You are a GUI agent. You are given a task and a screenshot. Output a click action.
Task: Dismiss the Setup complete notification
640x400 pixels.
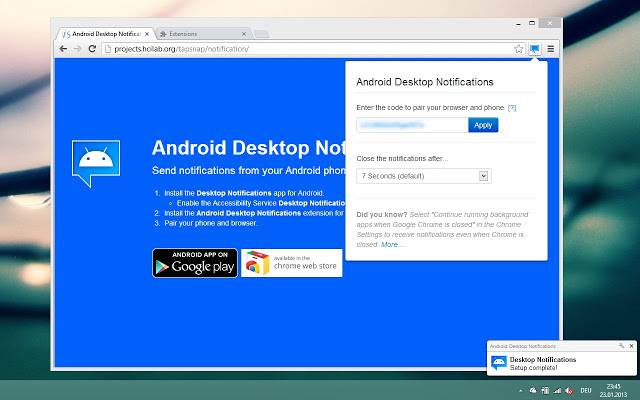tap(631, 346)
